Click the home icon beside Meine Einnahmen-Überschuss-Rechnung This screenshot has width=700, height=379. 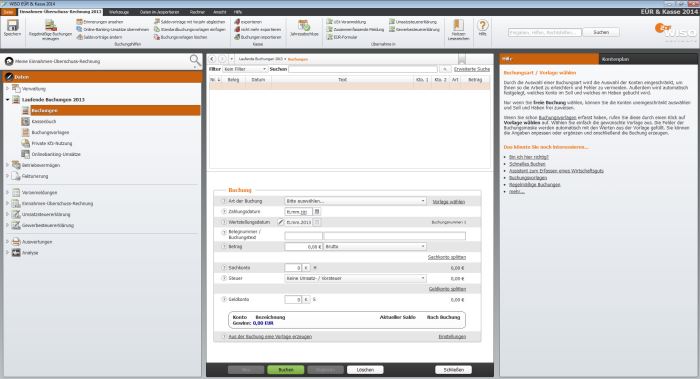pos(9,61)
